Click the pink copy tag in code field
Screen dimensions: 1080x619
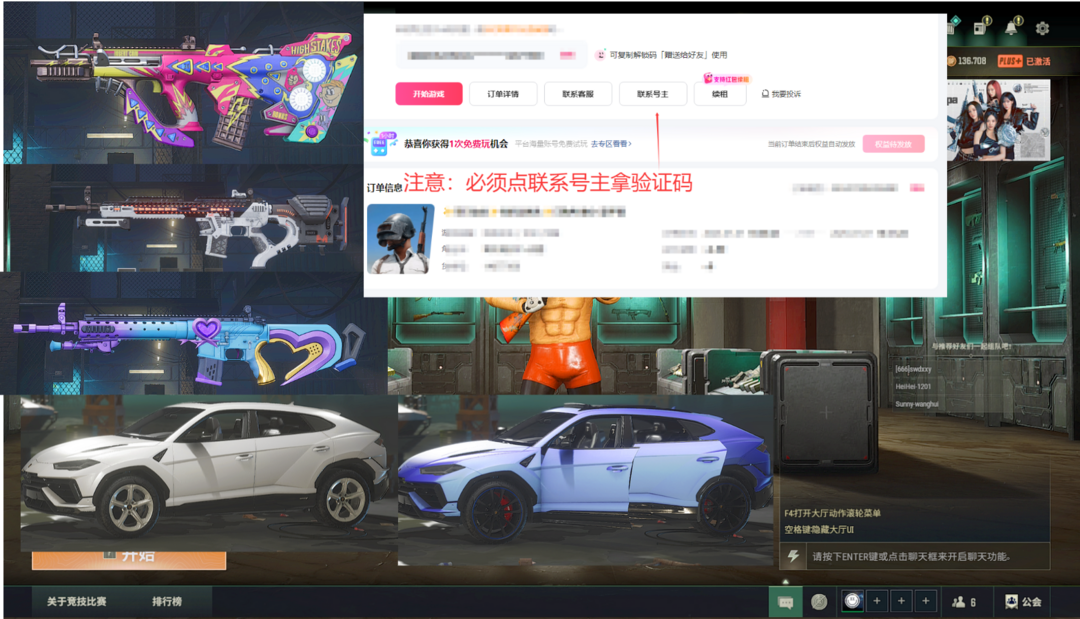[x=568, y=55]
